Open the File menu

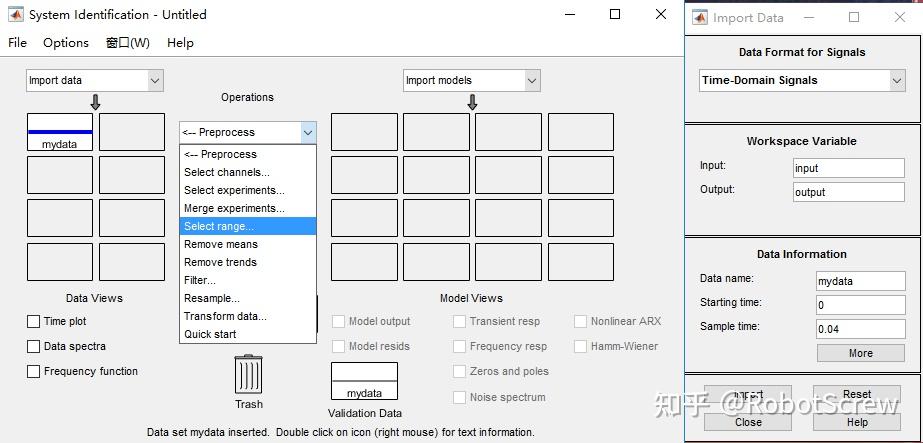(18, 42)
